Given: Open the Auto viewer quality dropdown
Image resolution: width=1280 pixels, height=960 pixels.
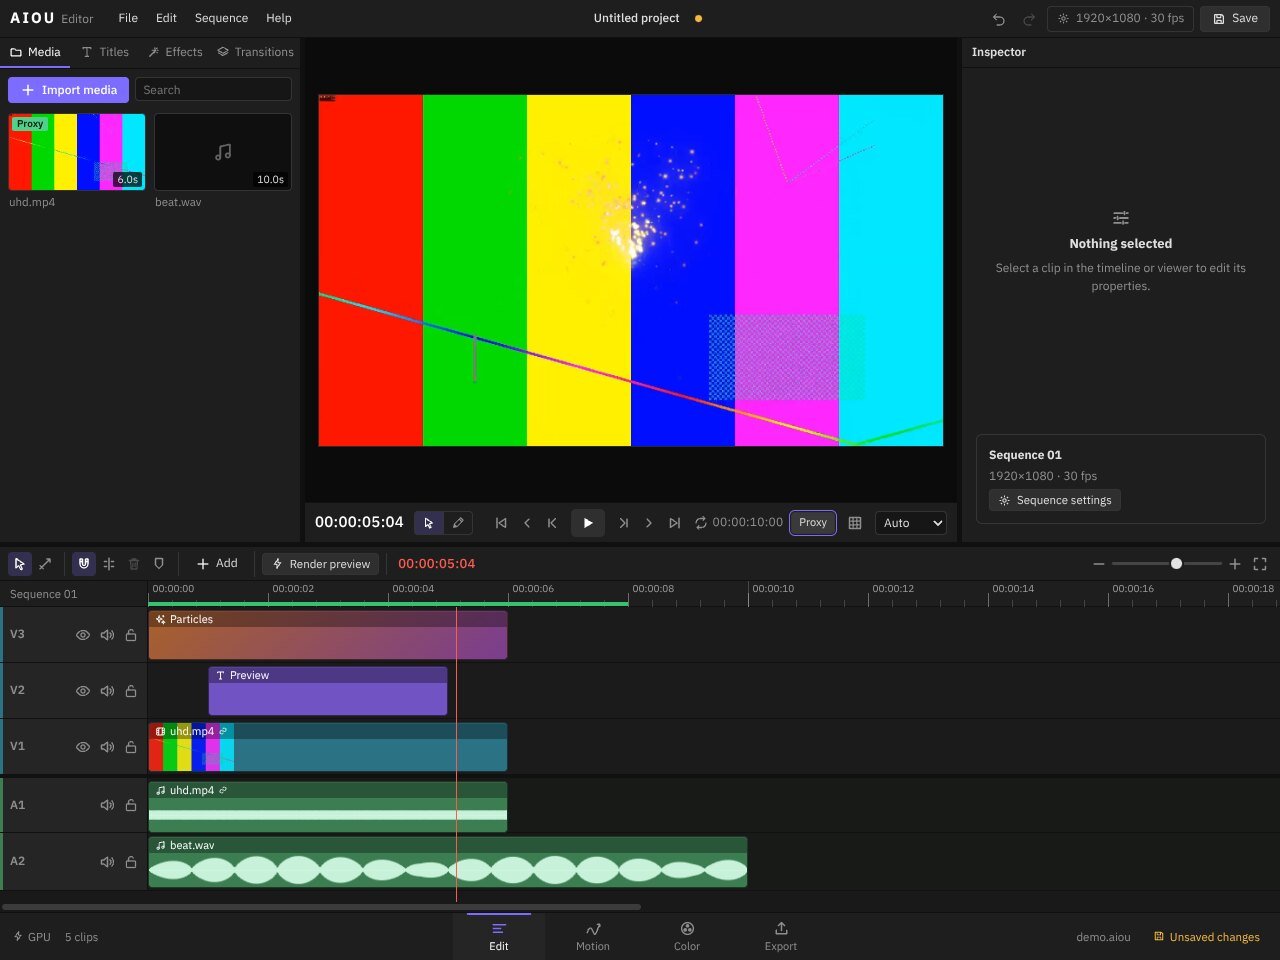Looking at the screenshot, I should [x=911, y=523].
